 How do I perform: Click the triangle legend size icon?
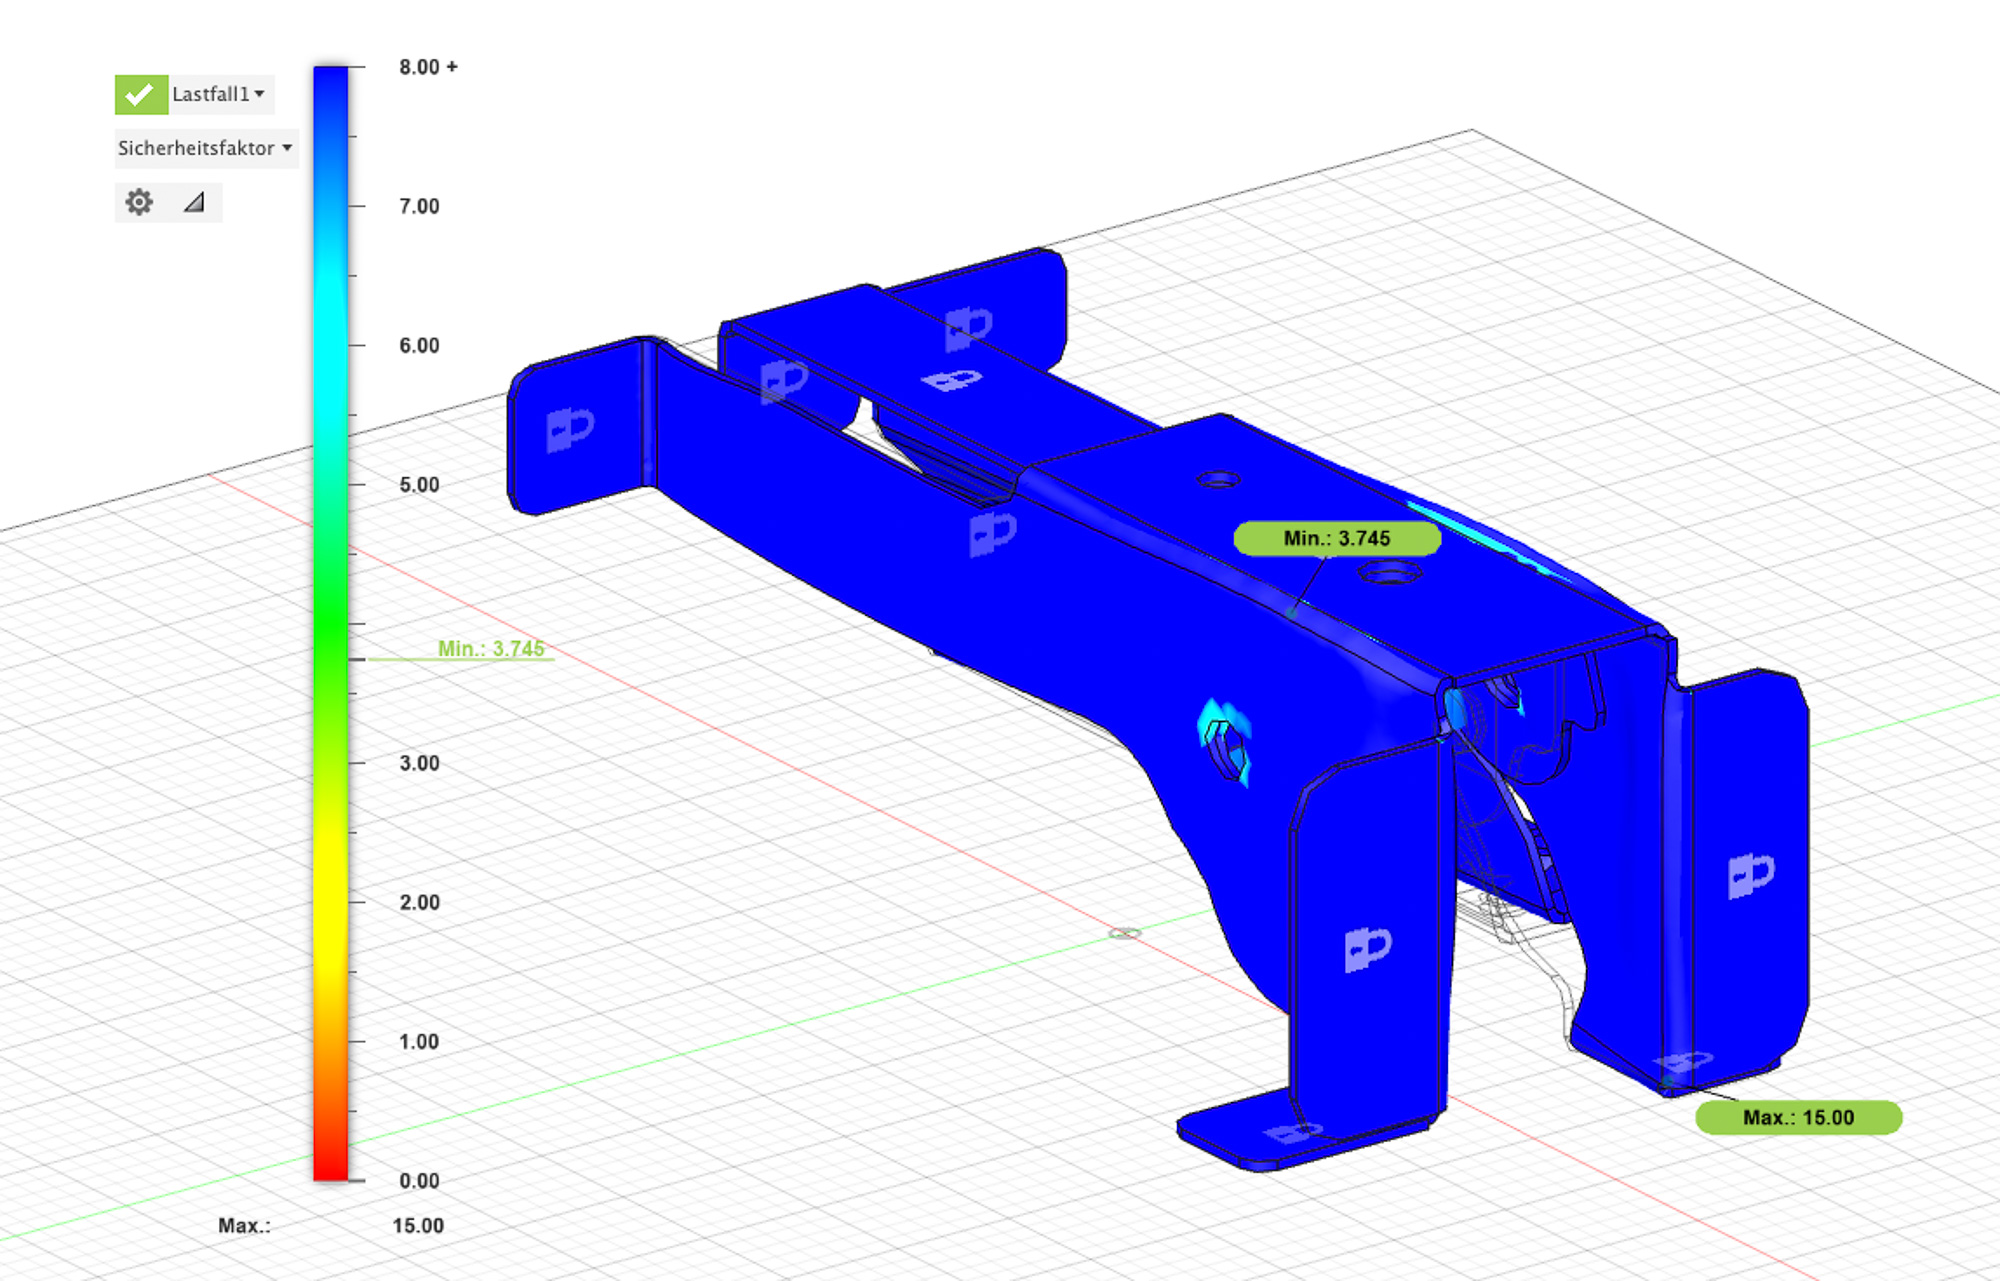[194, 203]
